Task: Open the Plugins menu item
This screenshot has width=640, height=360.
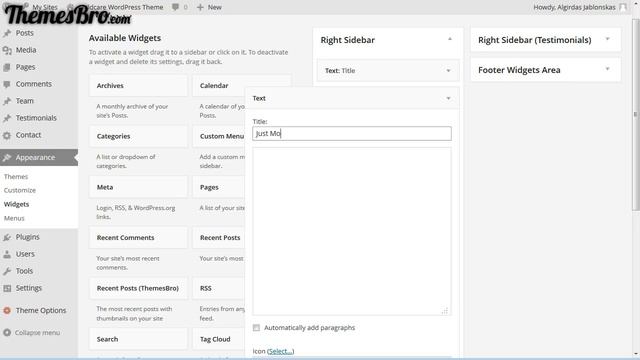Action: 28,237
